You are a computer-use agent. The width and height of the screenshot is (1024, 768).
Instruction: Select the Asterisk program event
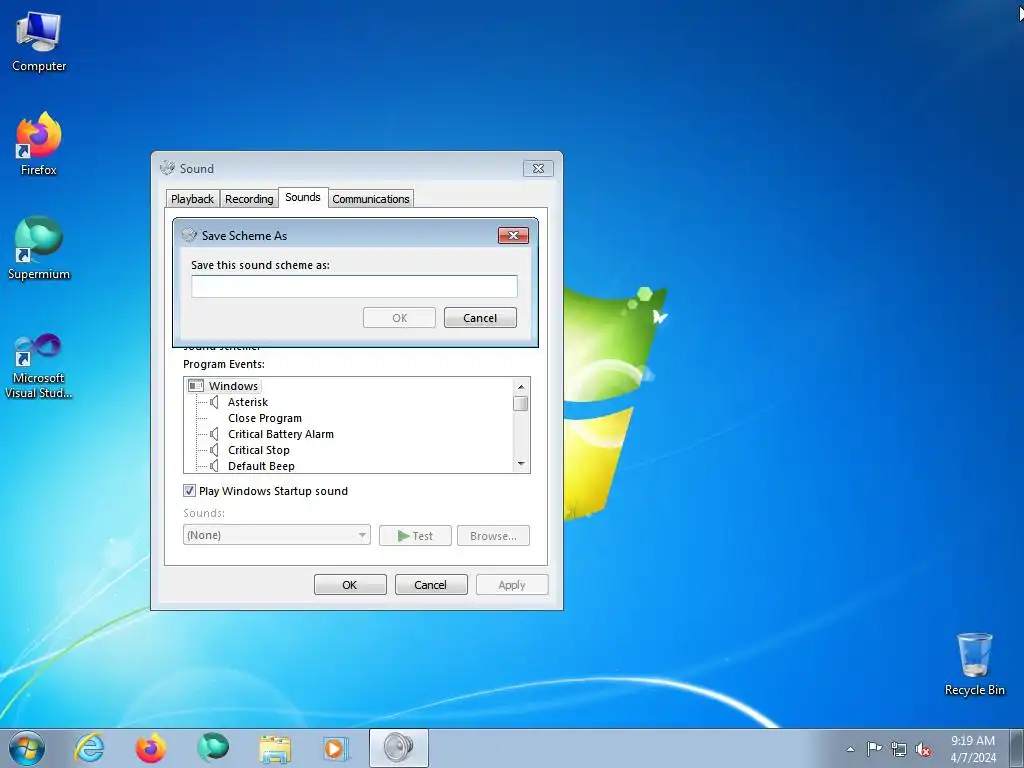(x=248, y=402)
